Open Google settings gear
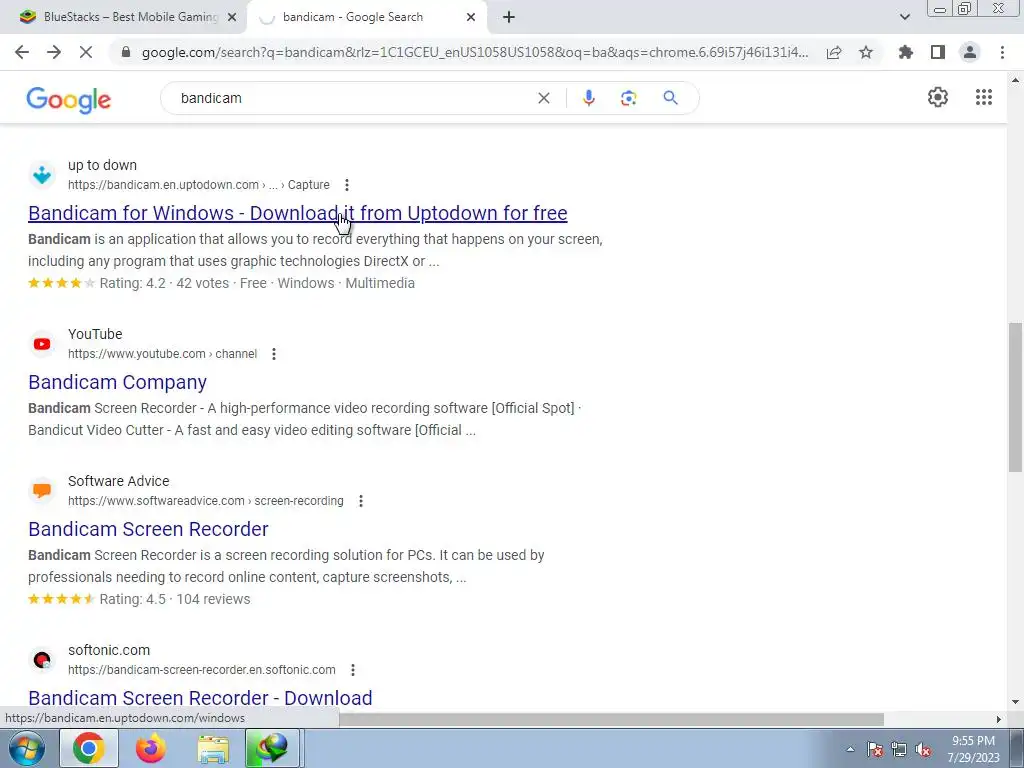The height and width of the screenshot is (768, 1024). (x=938, y=97)
